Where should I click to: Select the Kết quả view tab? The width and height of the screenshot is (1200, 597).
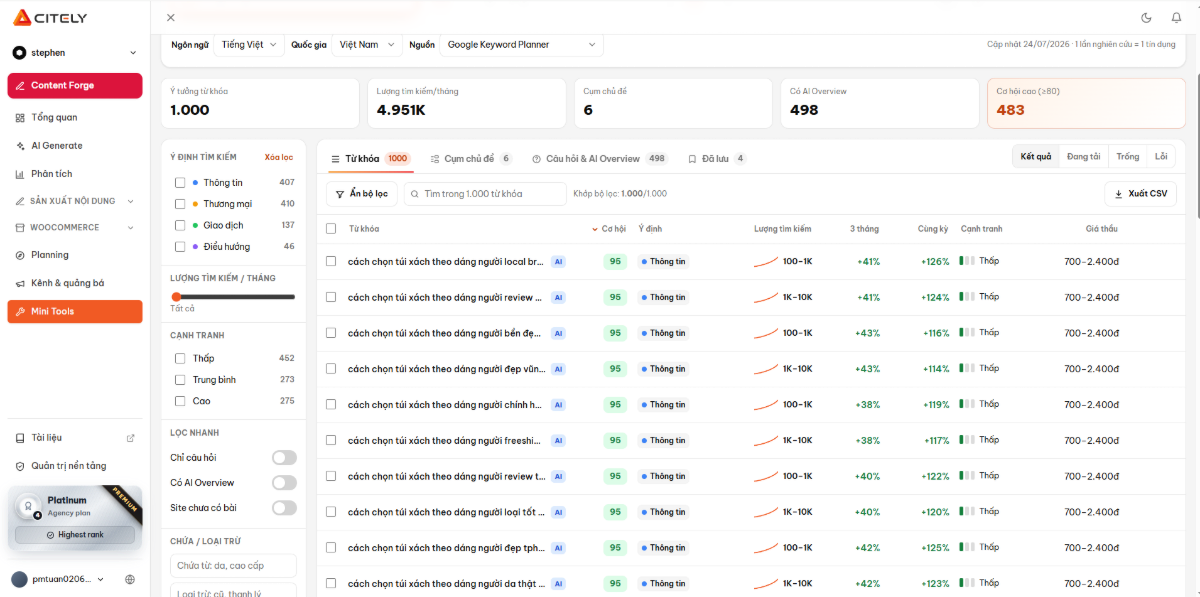pyautogui.click(x=1036, y=157)
